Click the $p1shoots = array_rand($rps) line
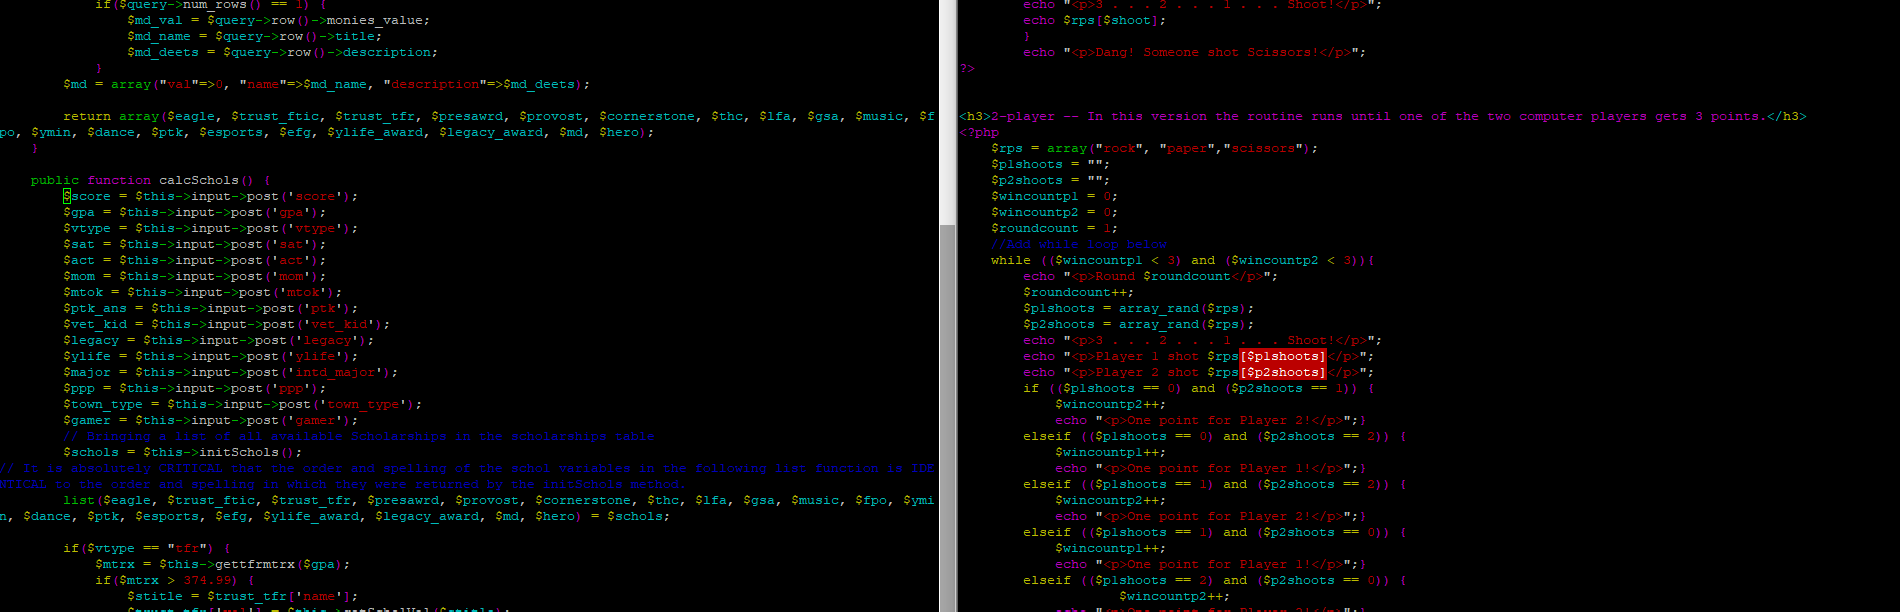This screenshot has width=1900, height=612. tap(1138, 308)
